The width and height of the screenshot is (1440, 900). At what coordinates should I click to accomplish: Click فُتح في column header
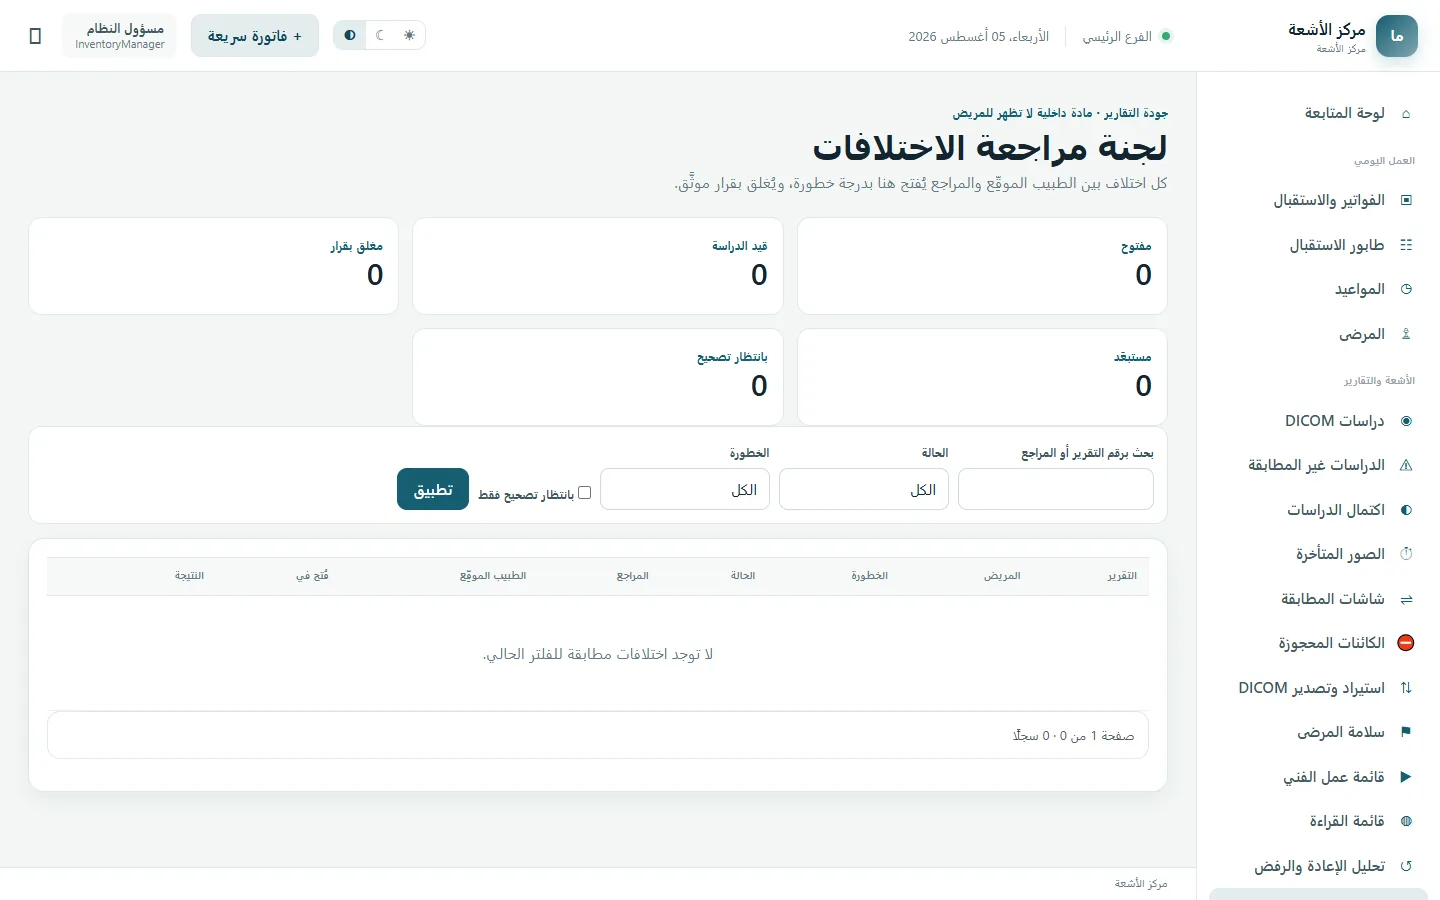click(x=312, y=576)
